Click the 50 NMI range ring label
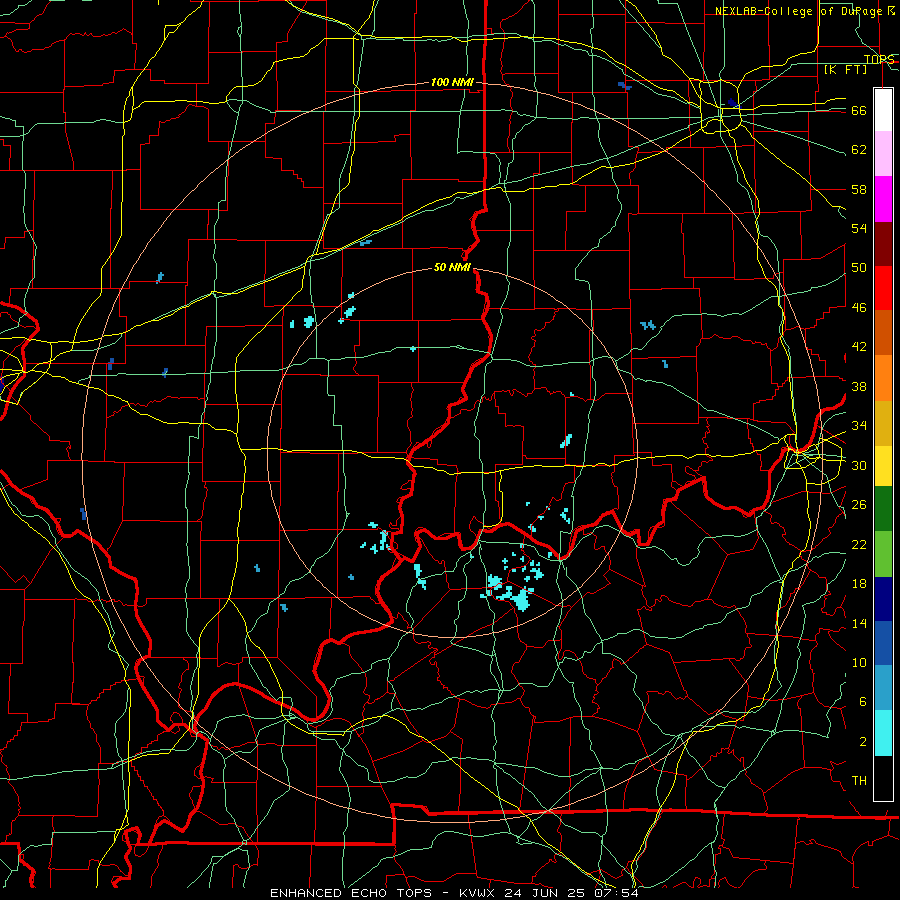The height and width of the screenshot is (900, 900). coord(452,267)
